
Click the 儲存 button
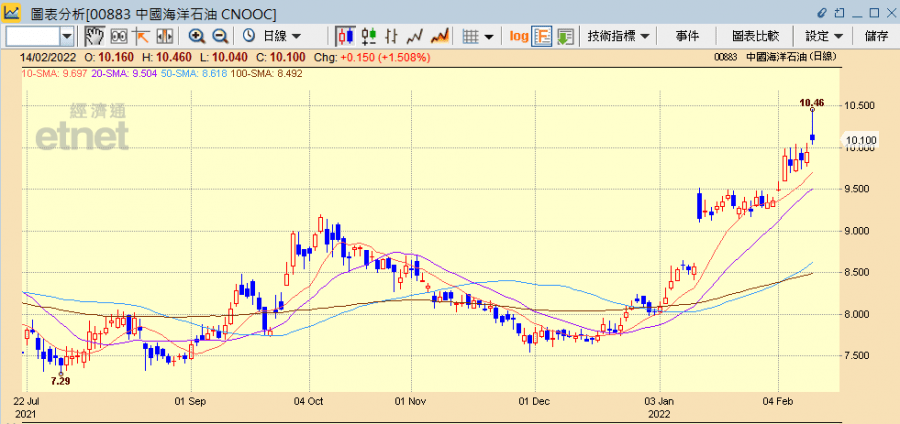pyautogui.click(x=876, y=37)
